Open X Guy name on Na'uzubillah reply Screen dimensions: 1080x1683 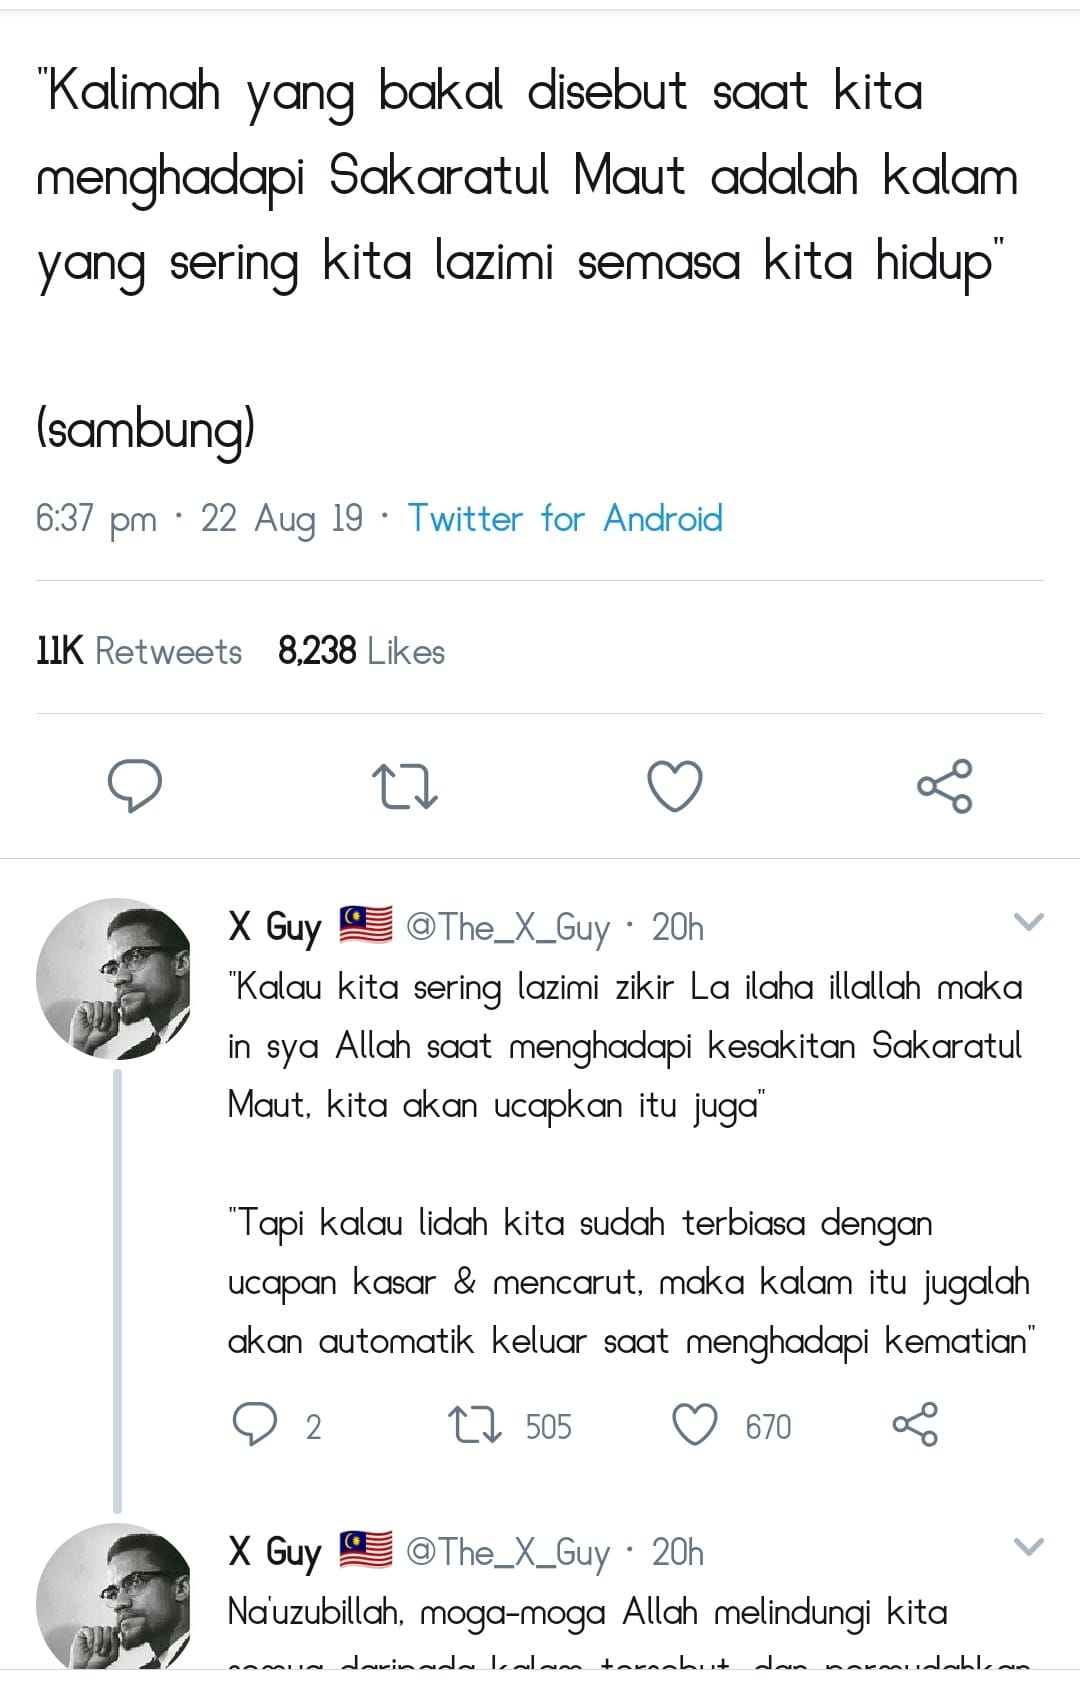[x=274, y=1553]
